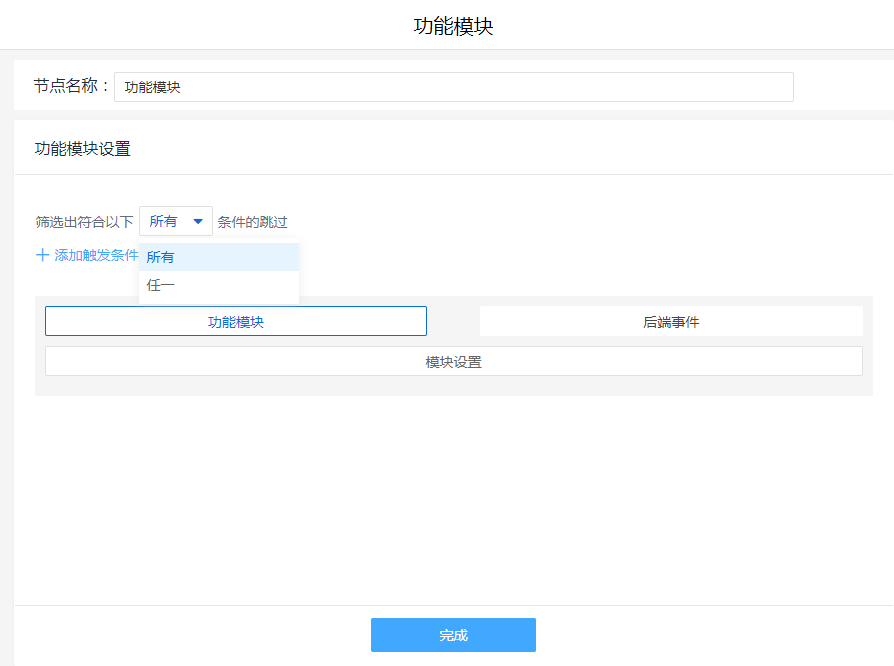894x666 pixels.
Task: Click the blue caret arrow in 所有 dropdown
Action: pos(198,222)
